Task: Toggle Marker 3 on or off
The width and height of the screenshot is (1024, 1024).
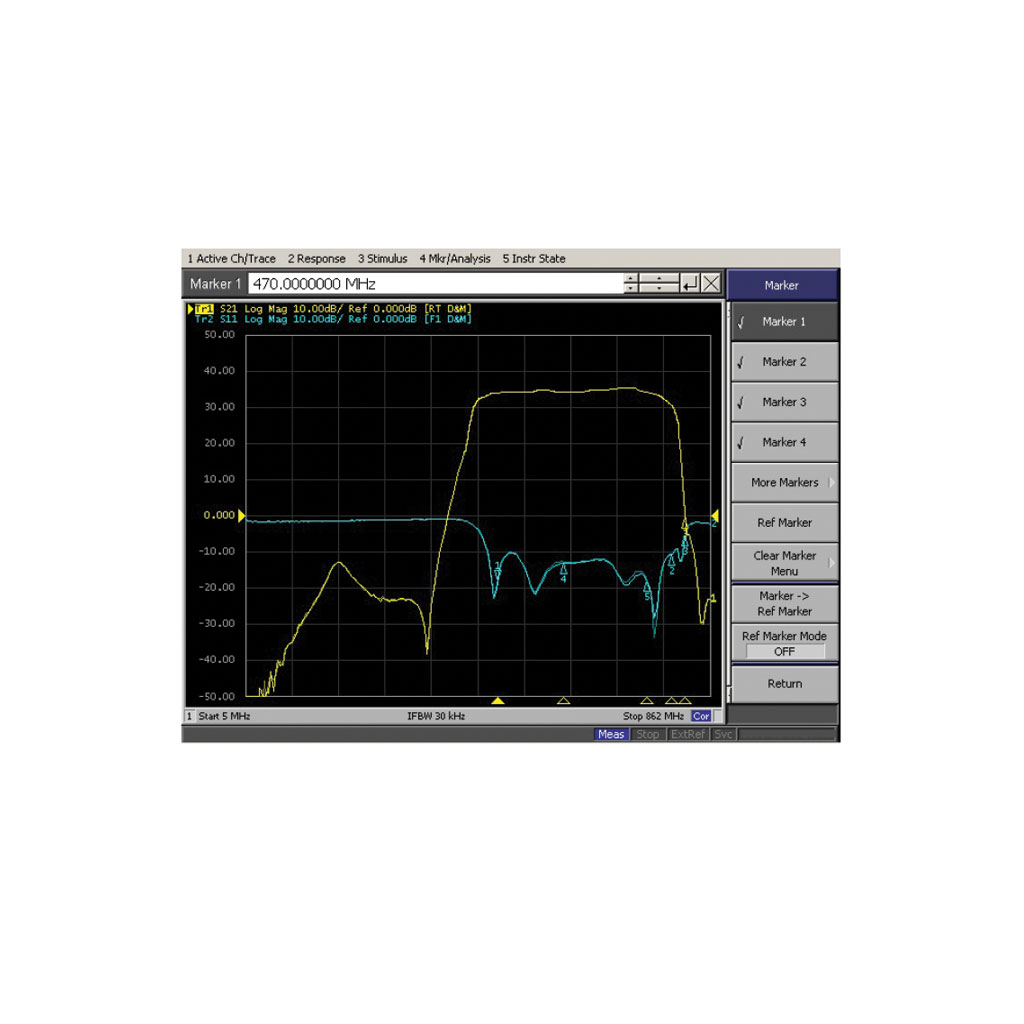Action: 784,402
